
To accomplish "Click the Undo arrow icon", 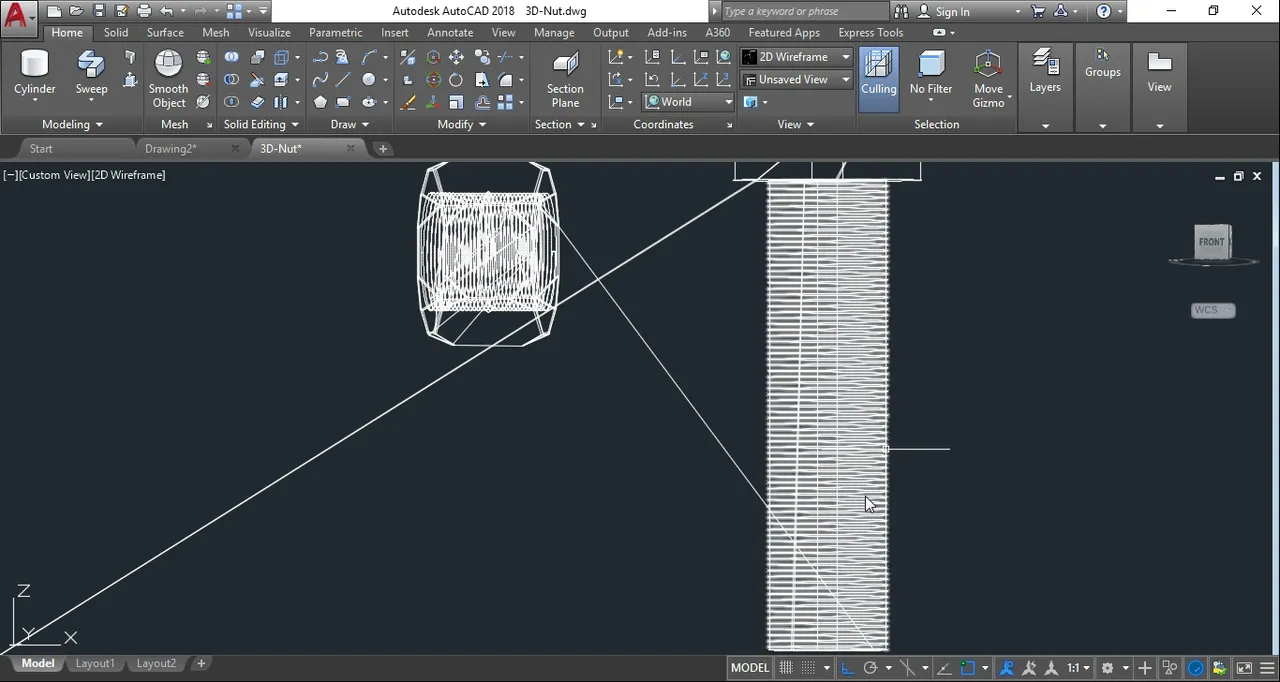I will pos(166,12).
